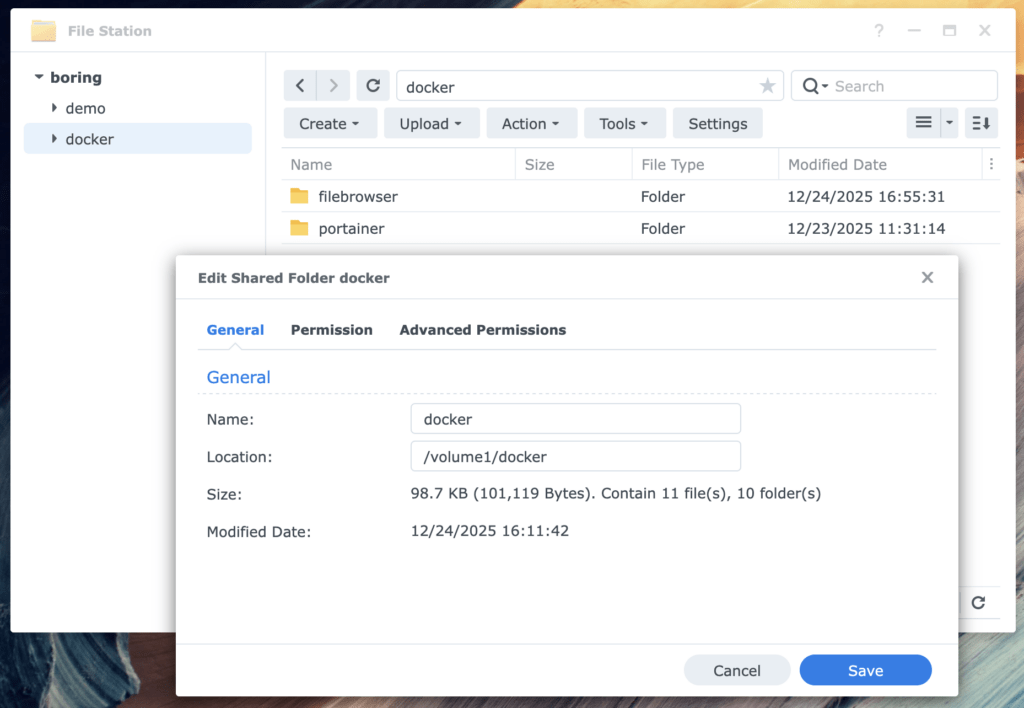The width and height of the screenshot is (1024, 708).
Task: Click the forward navigation arrow
Action: (333, 85)
